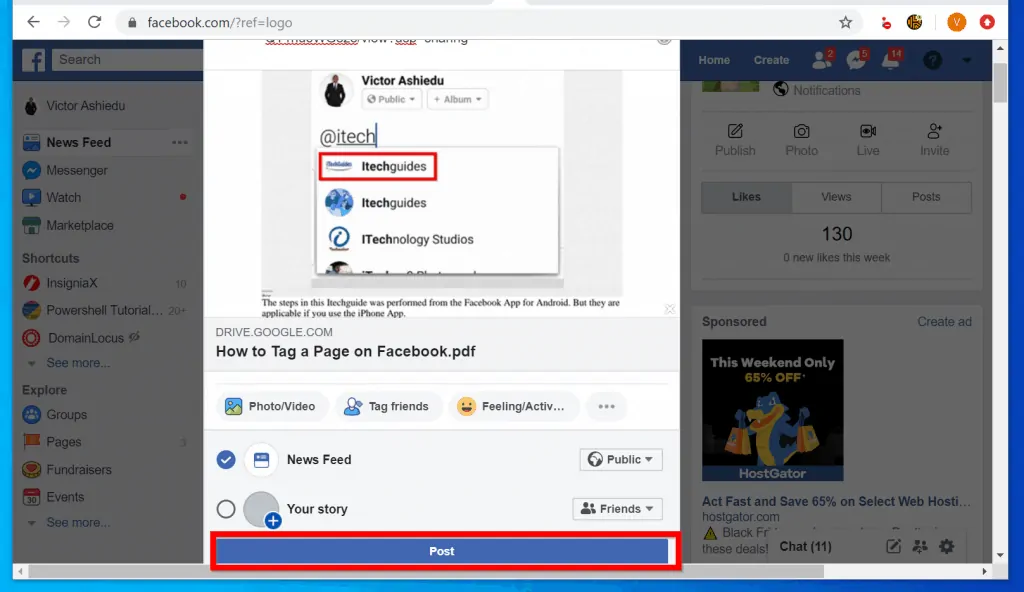Screen dimensions: 1024x592
Task: Click the Create ad link
Action: 944,322
